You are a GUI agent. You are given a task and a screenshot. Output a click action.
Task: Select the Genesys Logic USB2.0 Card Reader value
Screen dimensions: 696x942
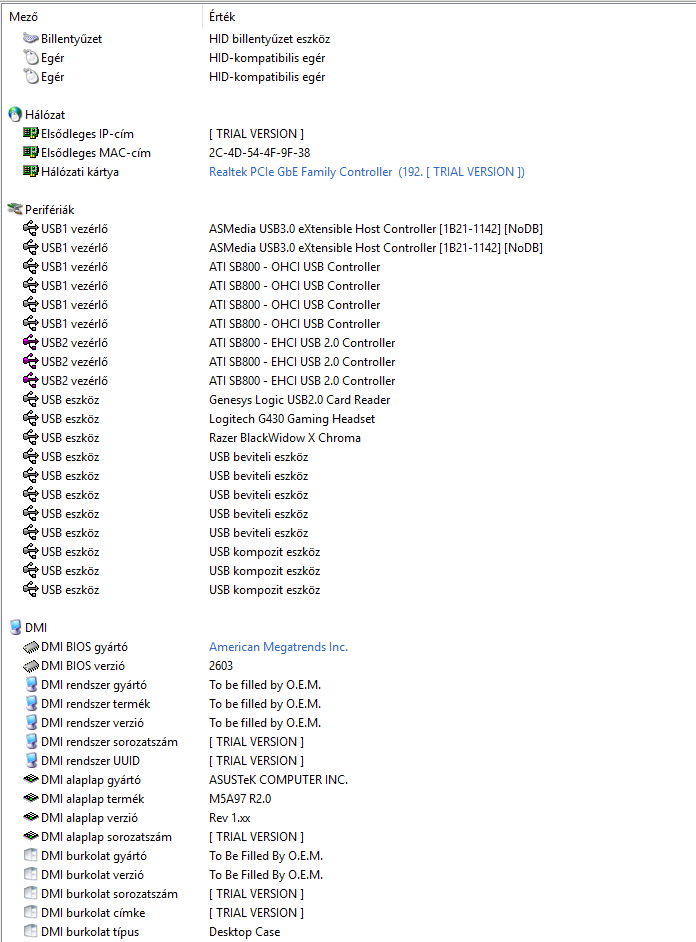click(x=300, y=400)
